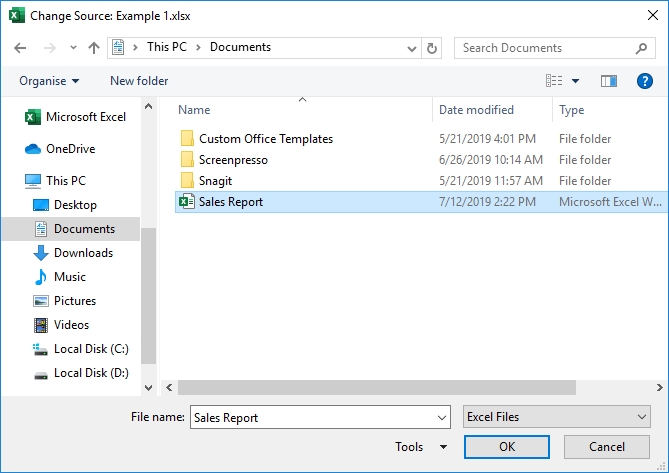Sort by Name column header

[x=194, y=110]
